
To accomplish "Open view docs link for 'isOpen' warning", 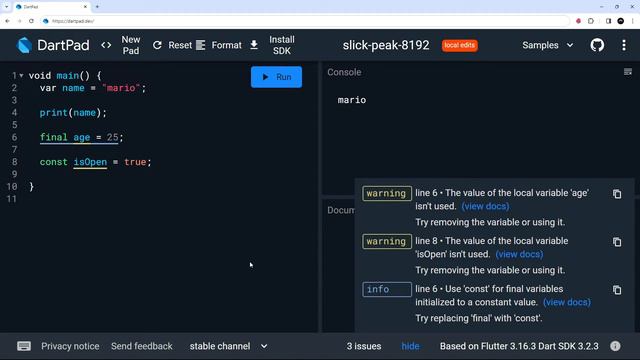I will [x=519, y=254].
